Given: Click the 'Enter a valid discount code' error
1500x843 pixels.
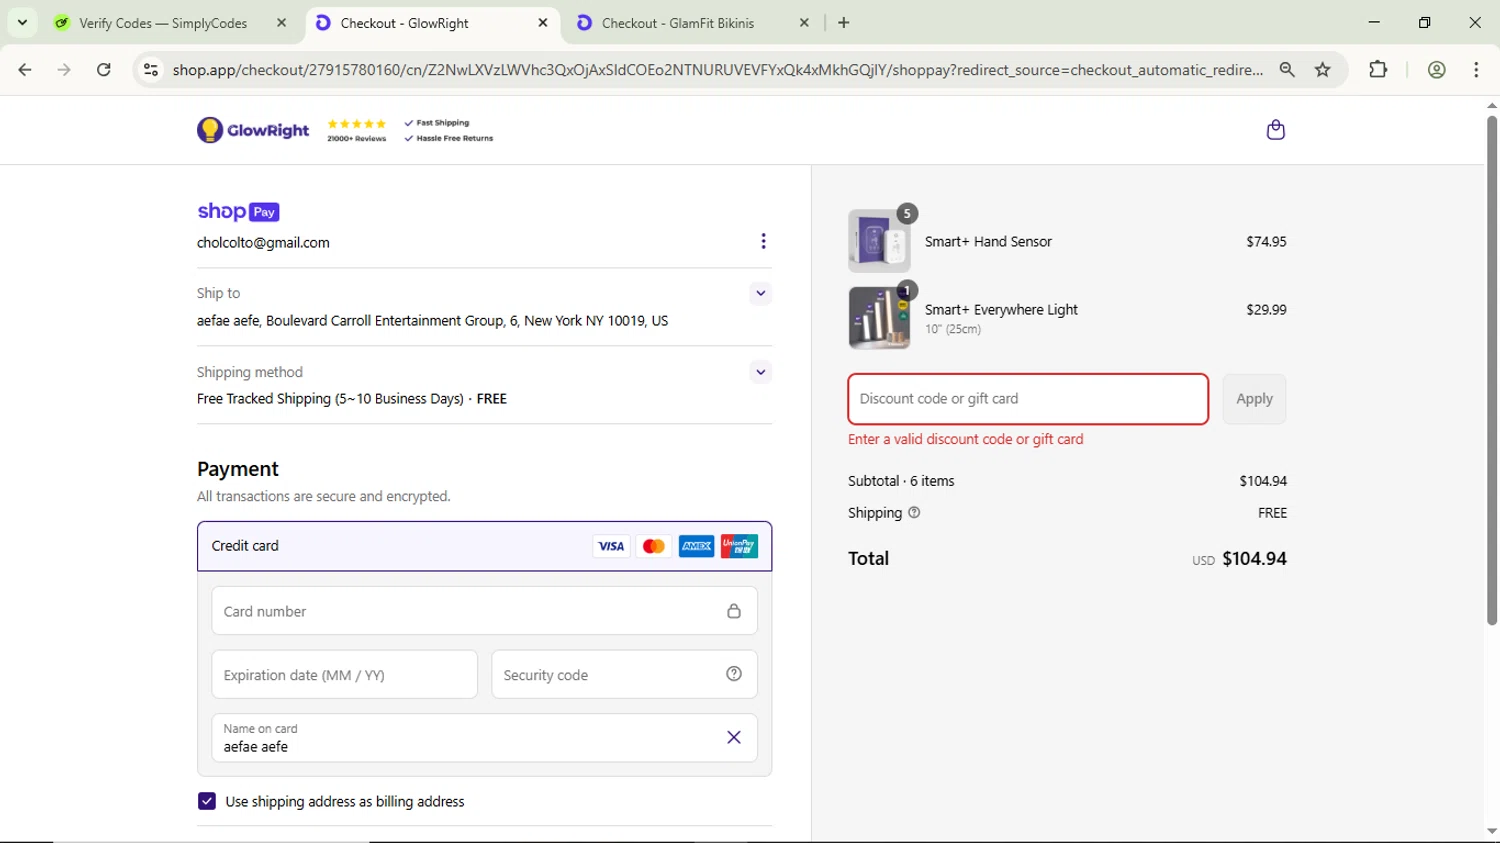Looking at the screenshot, I should (965, 439).
